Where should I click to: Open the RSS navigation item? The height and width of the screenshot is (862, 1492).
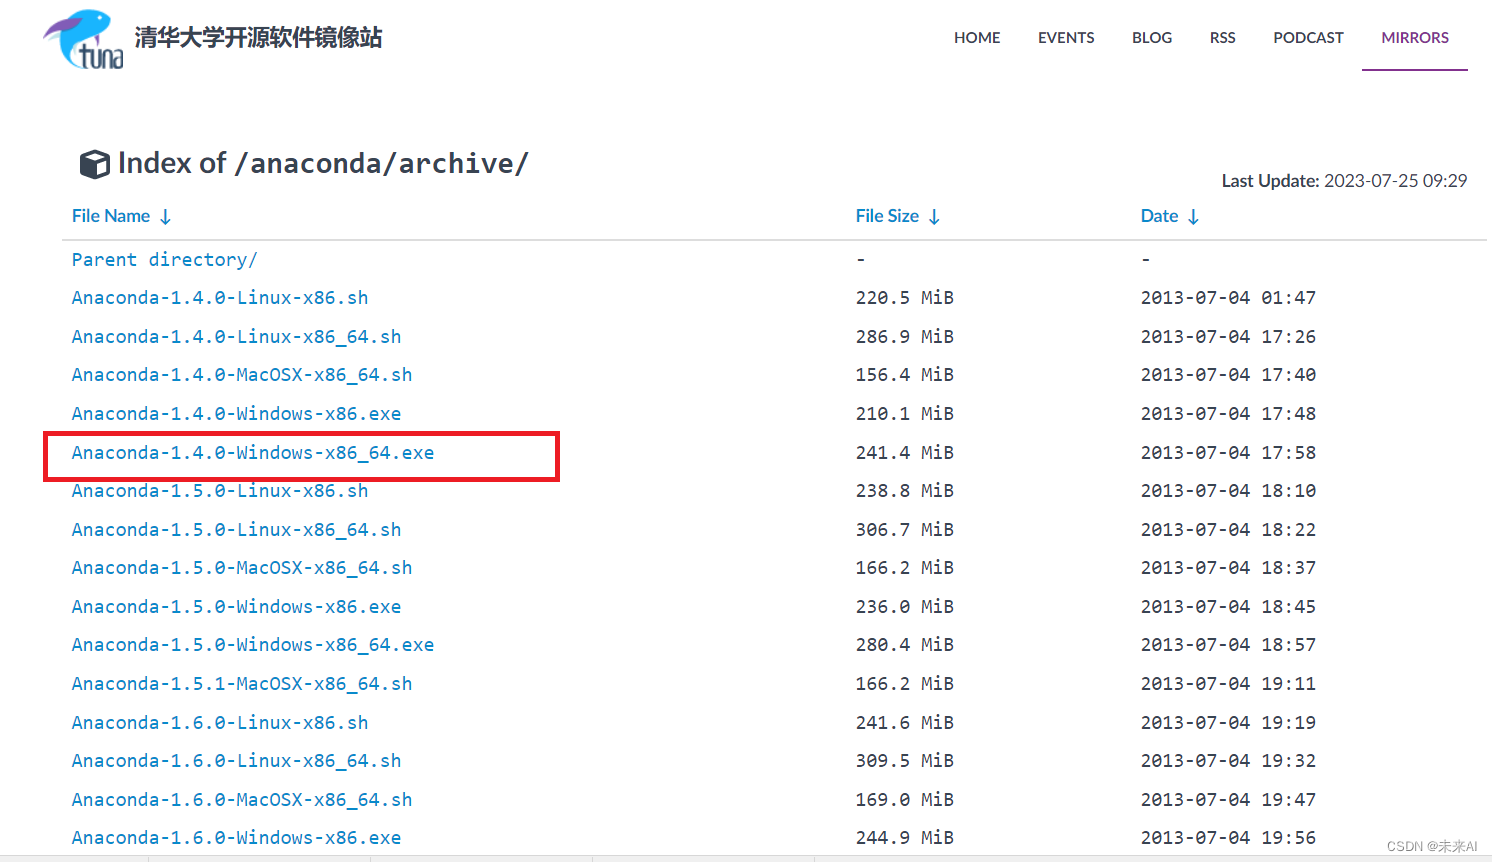[1222, 38]
